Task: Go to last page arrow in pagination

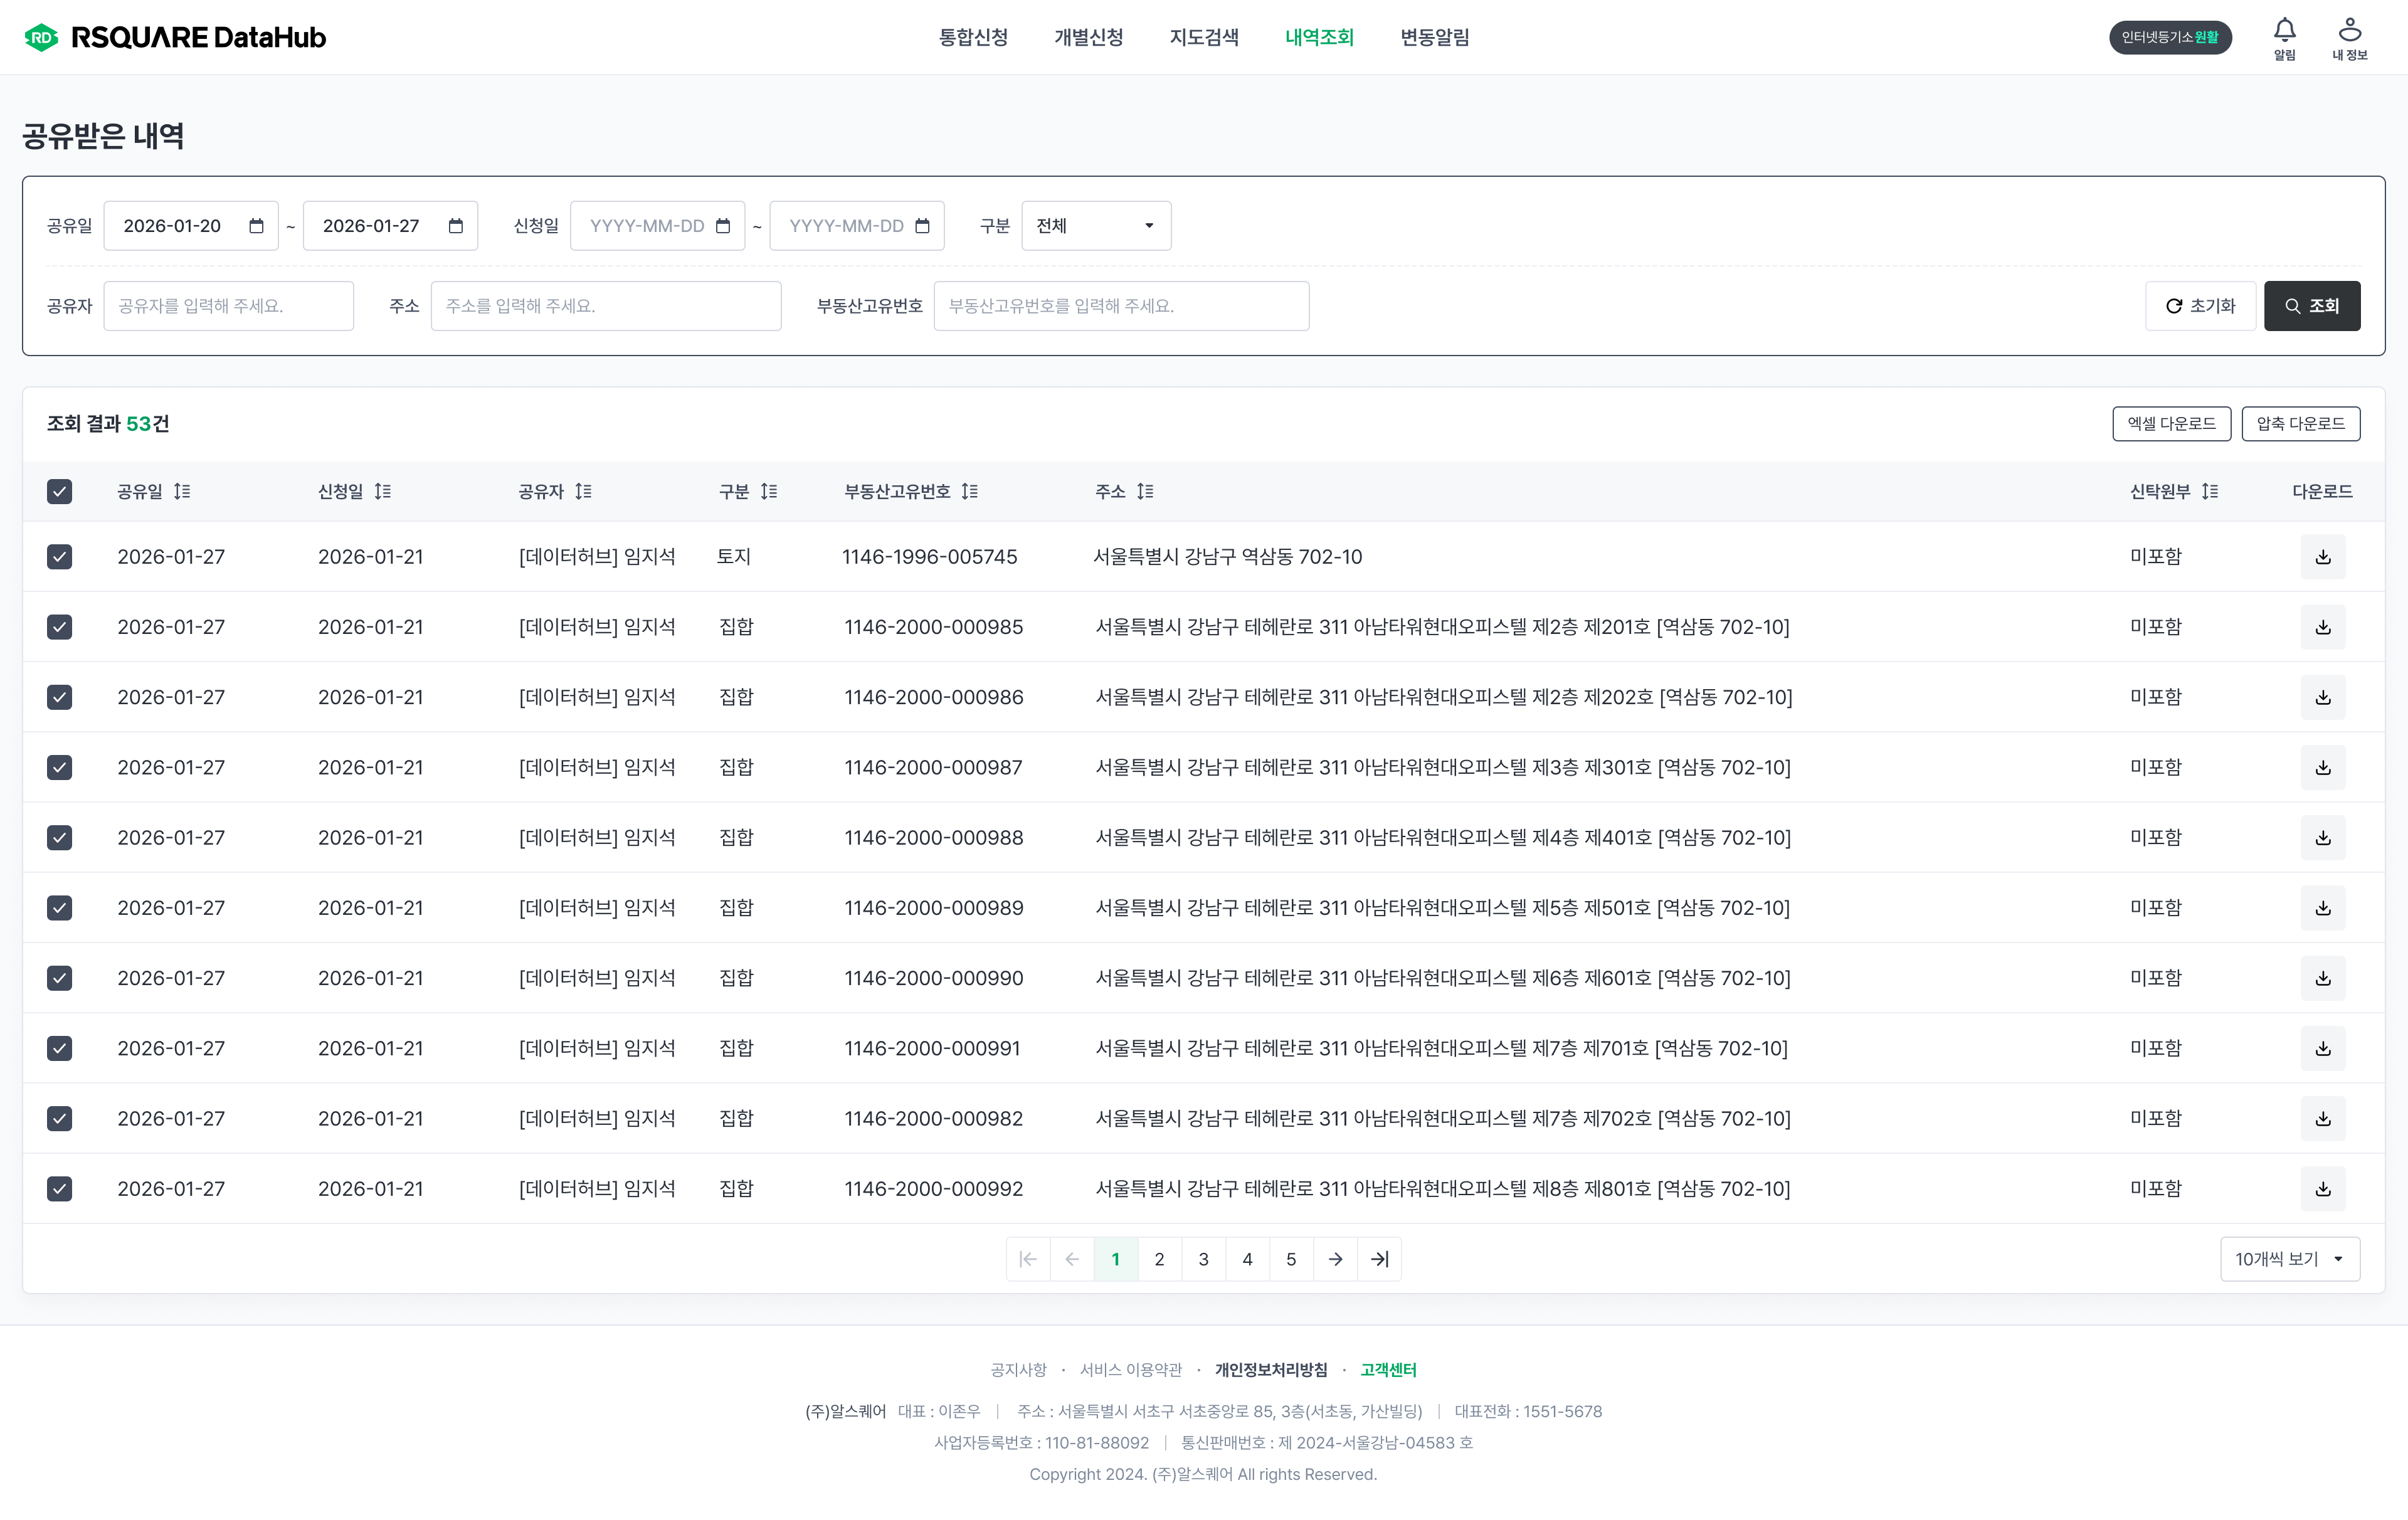Action: pos(1379,1259)
